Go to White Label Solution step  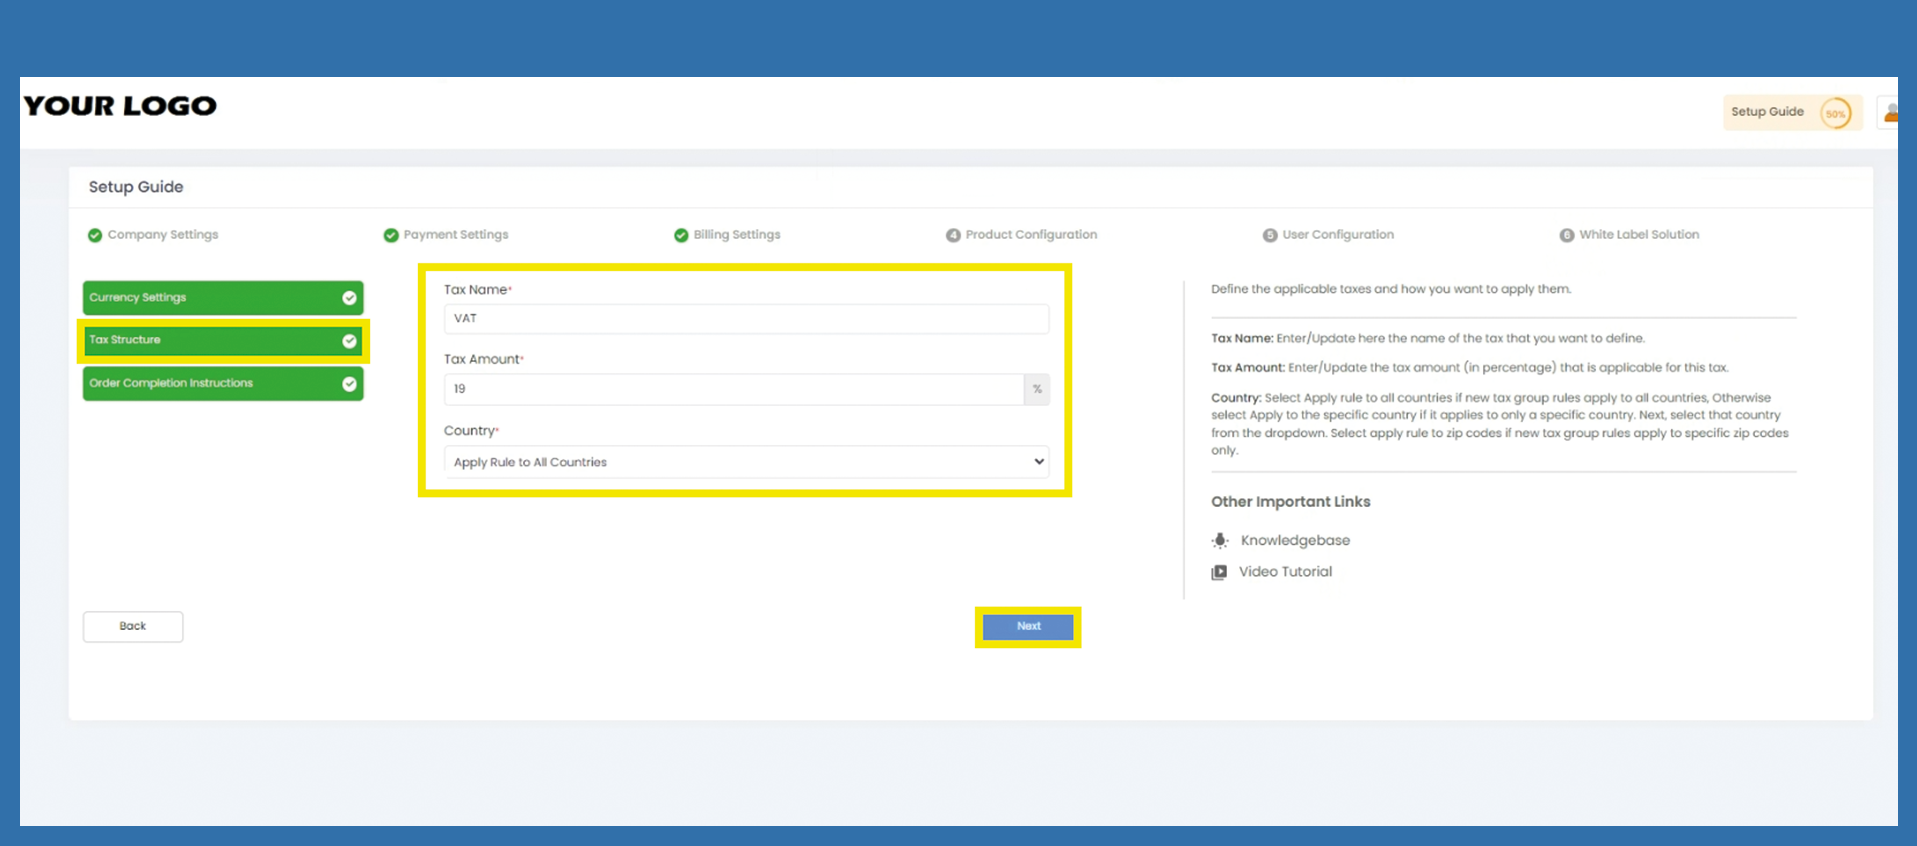click(1638, 235)
